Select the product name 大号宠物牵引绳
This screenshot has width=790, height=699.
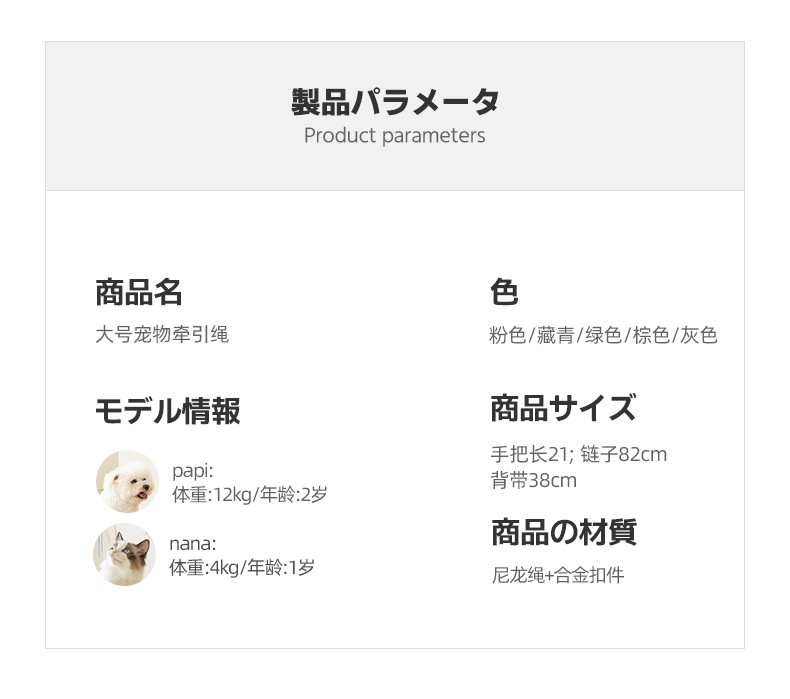point(162,335)
